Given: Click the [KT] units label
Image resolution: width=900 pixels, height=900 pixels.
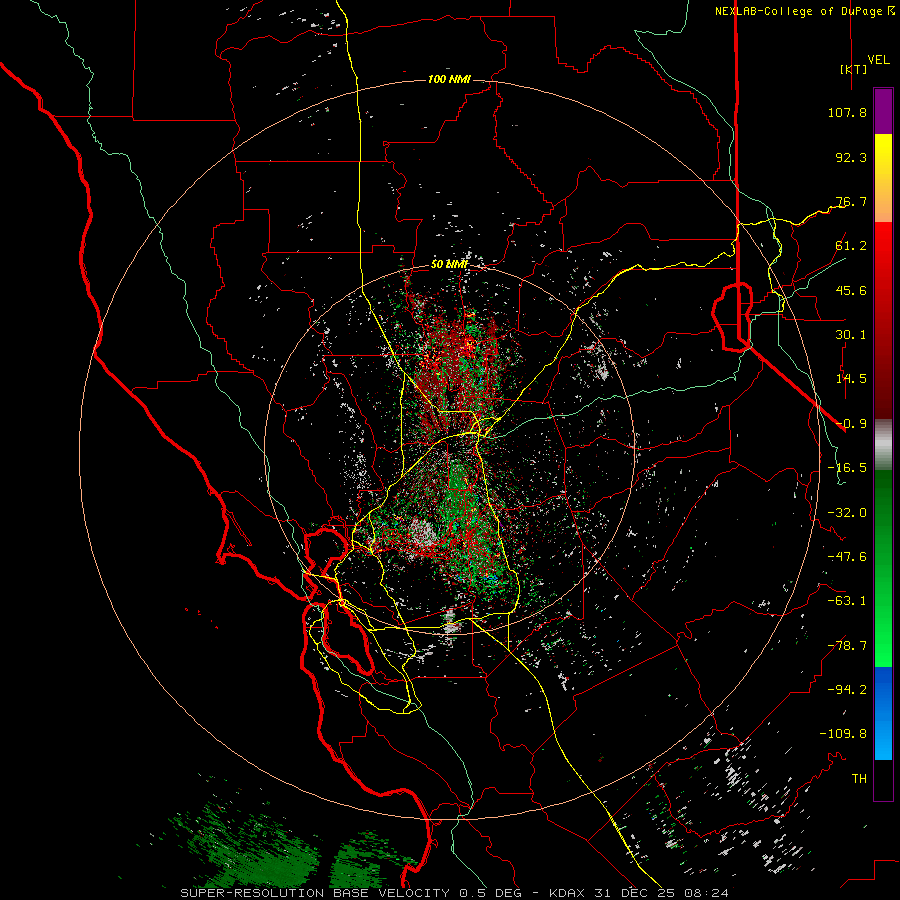Looking at the screenshot, I should [x=854, y=69].
